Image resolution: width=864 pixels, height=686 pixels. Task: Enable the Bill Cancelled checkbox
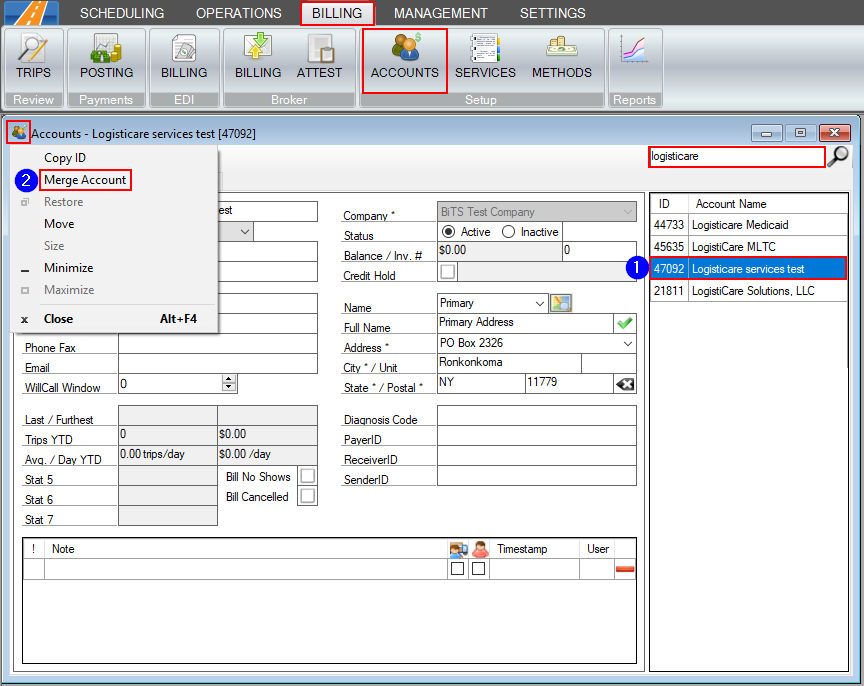click(308, 496)
